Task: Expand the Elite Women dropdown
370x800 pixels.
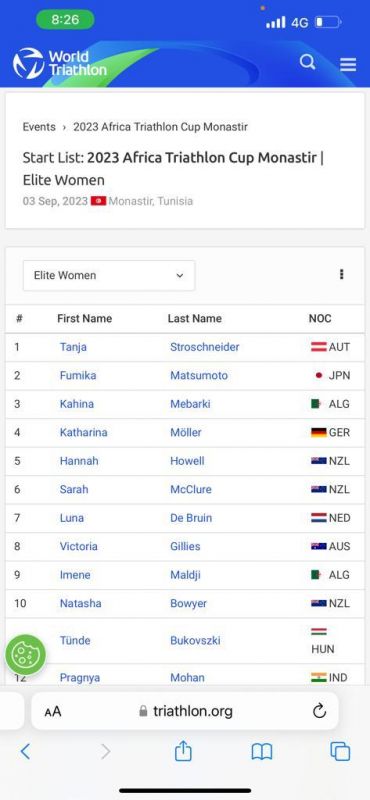Action: click(109, 276)
